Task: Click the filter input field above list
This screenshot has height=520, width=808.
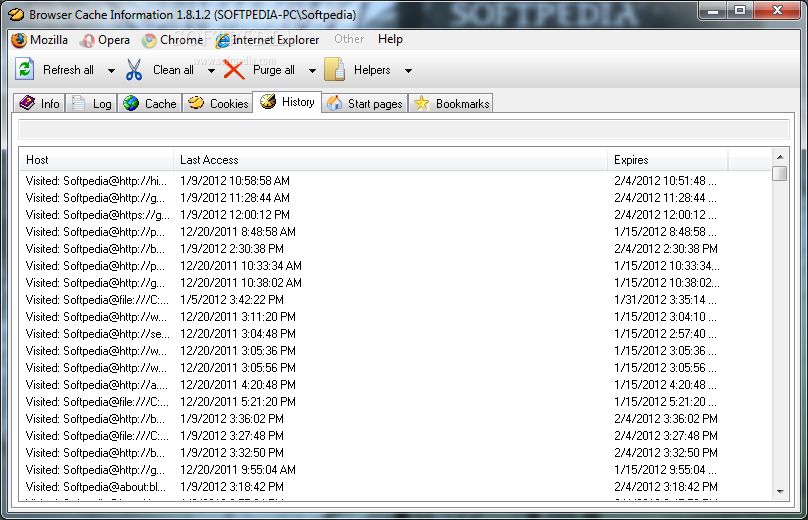Action: (x=404, y=129)
